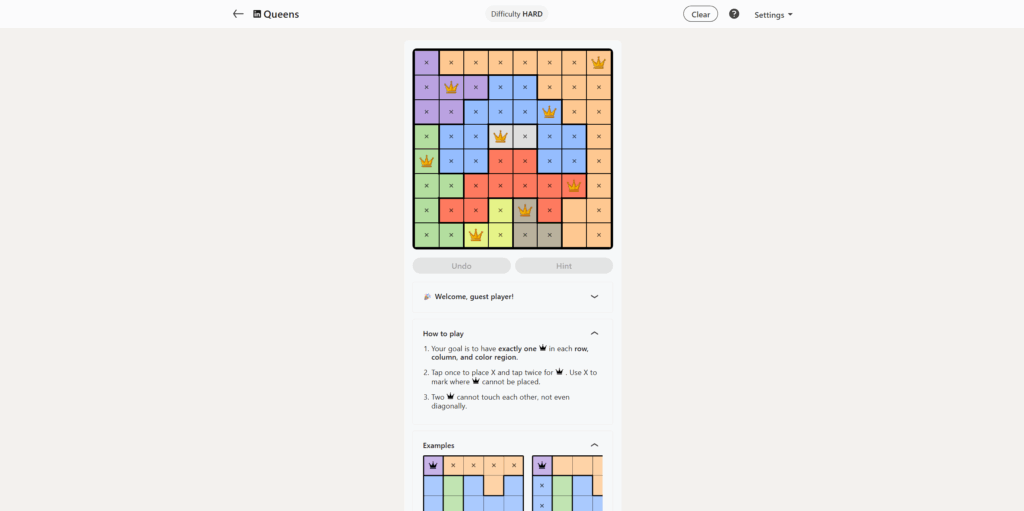The width and height of the screenshot is (1024, 511).
Task: Toggle the empty orange cell right of the tan queen row
Action: [573, 210]
